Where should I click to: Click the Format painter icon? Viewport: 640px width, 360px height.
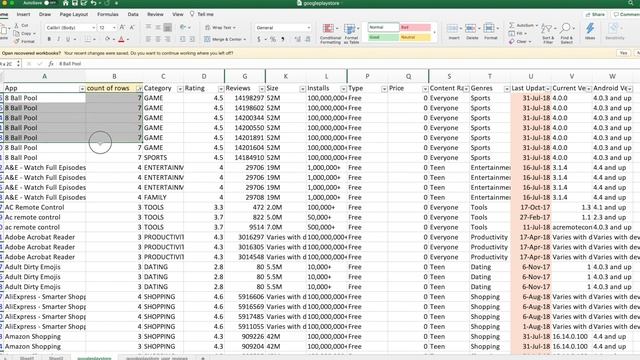(x=17, y=41)
